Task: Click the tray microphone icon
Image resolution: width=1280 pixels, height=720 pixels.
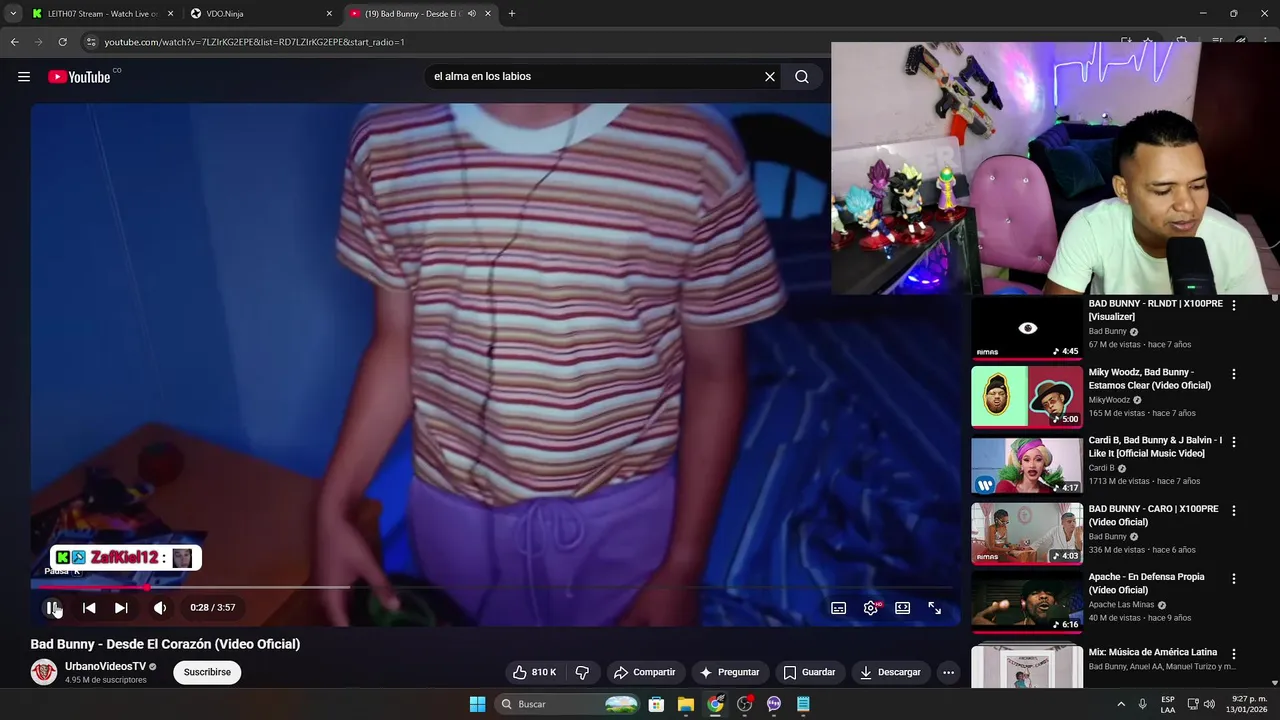Action: tap(1143, 704)
